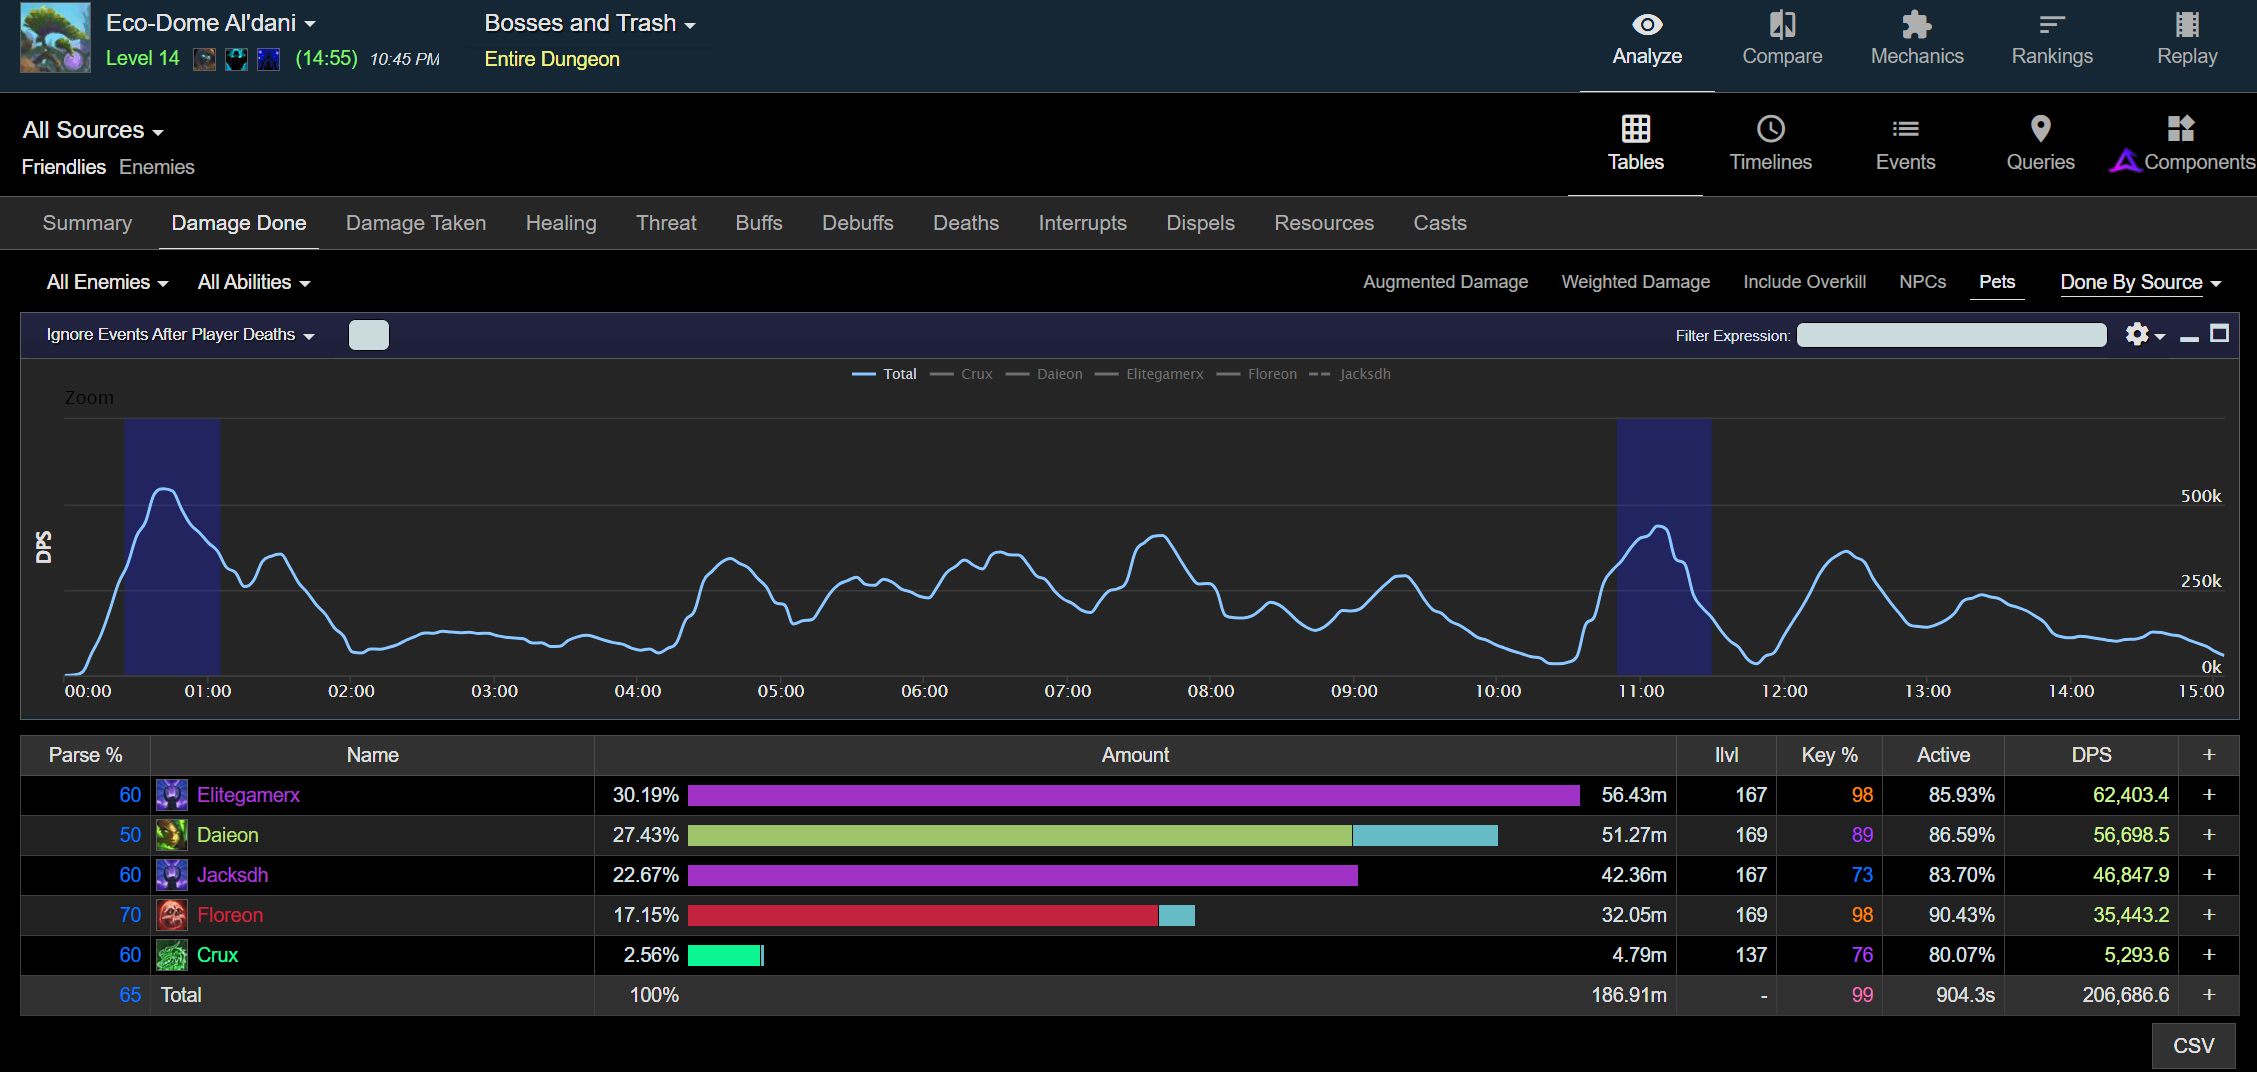Toggle the Pets damage option
This screenshot has width=2257, height=1072.
(1996, 282)
